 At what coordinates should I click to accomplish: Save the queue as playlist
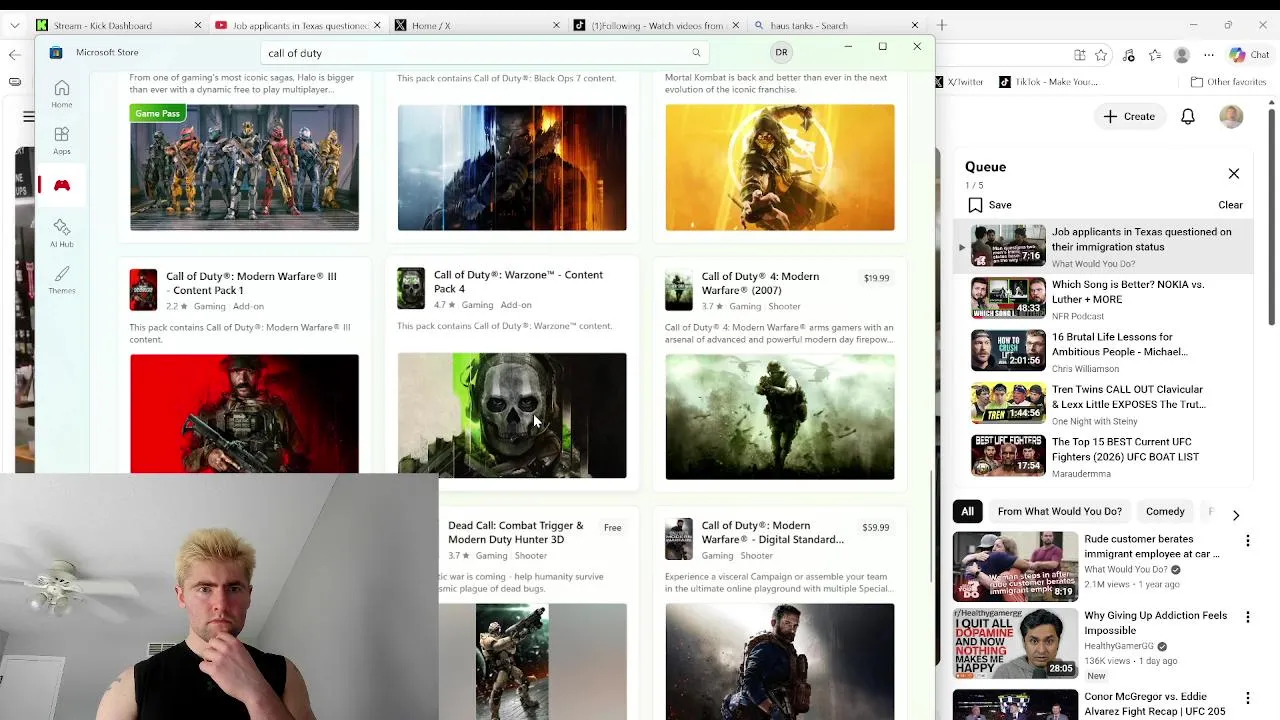[990, 205]
